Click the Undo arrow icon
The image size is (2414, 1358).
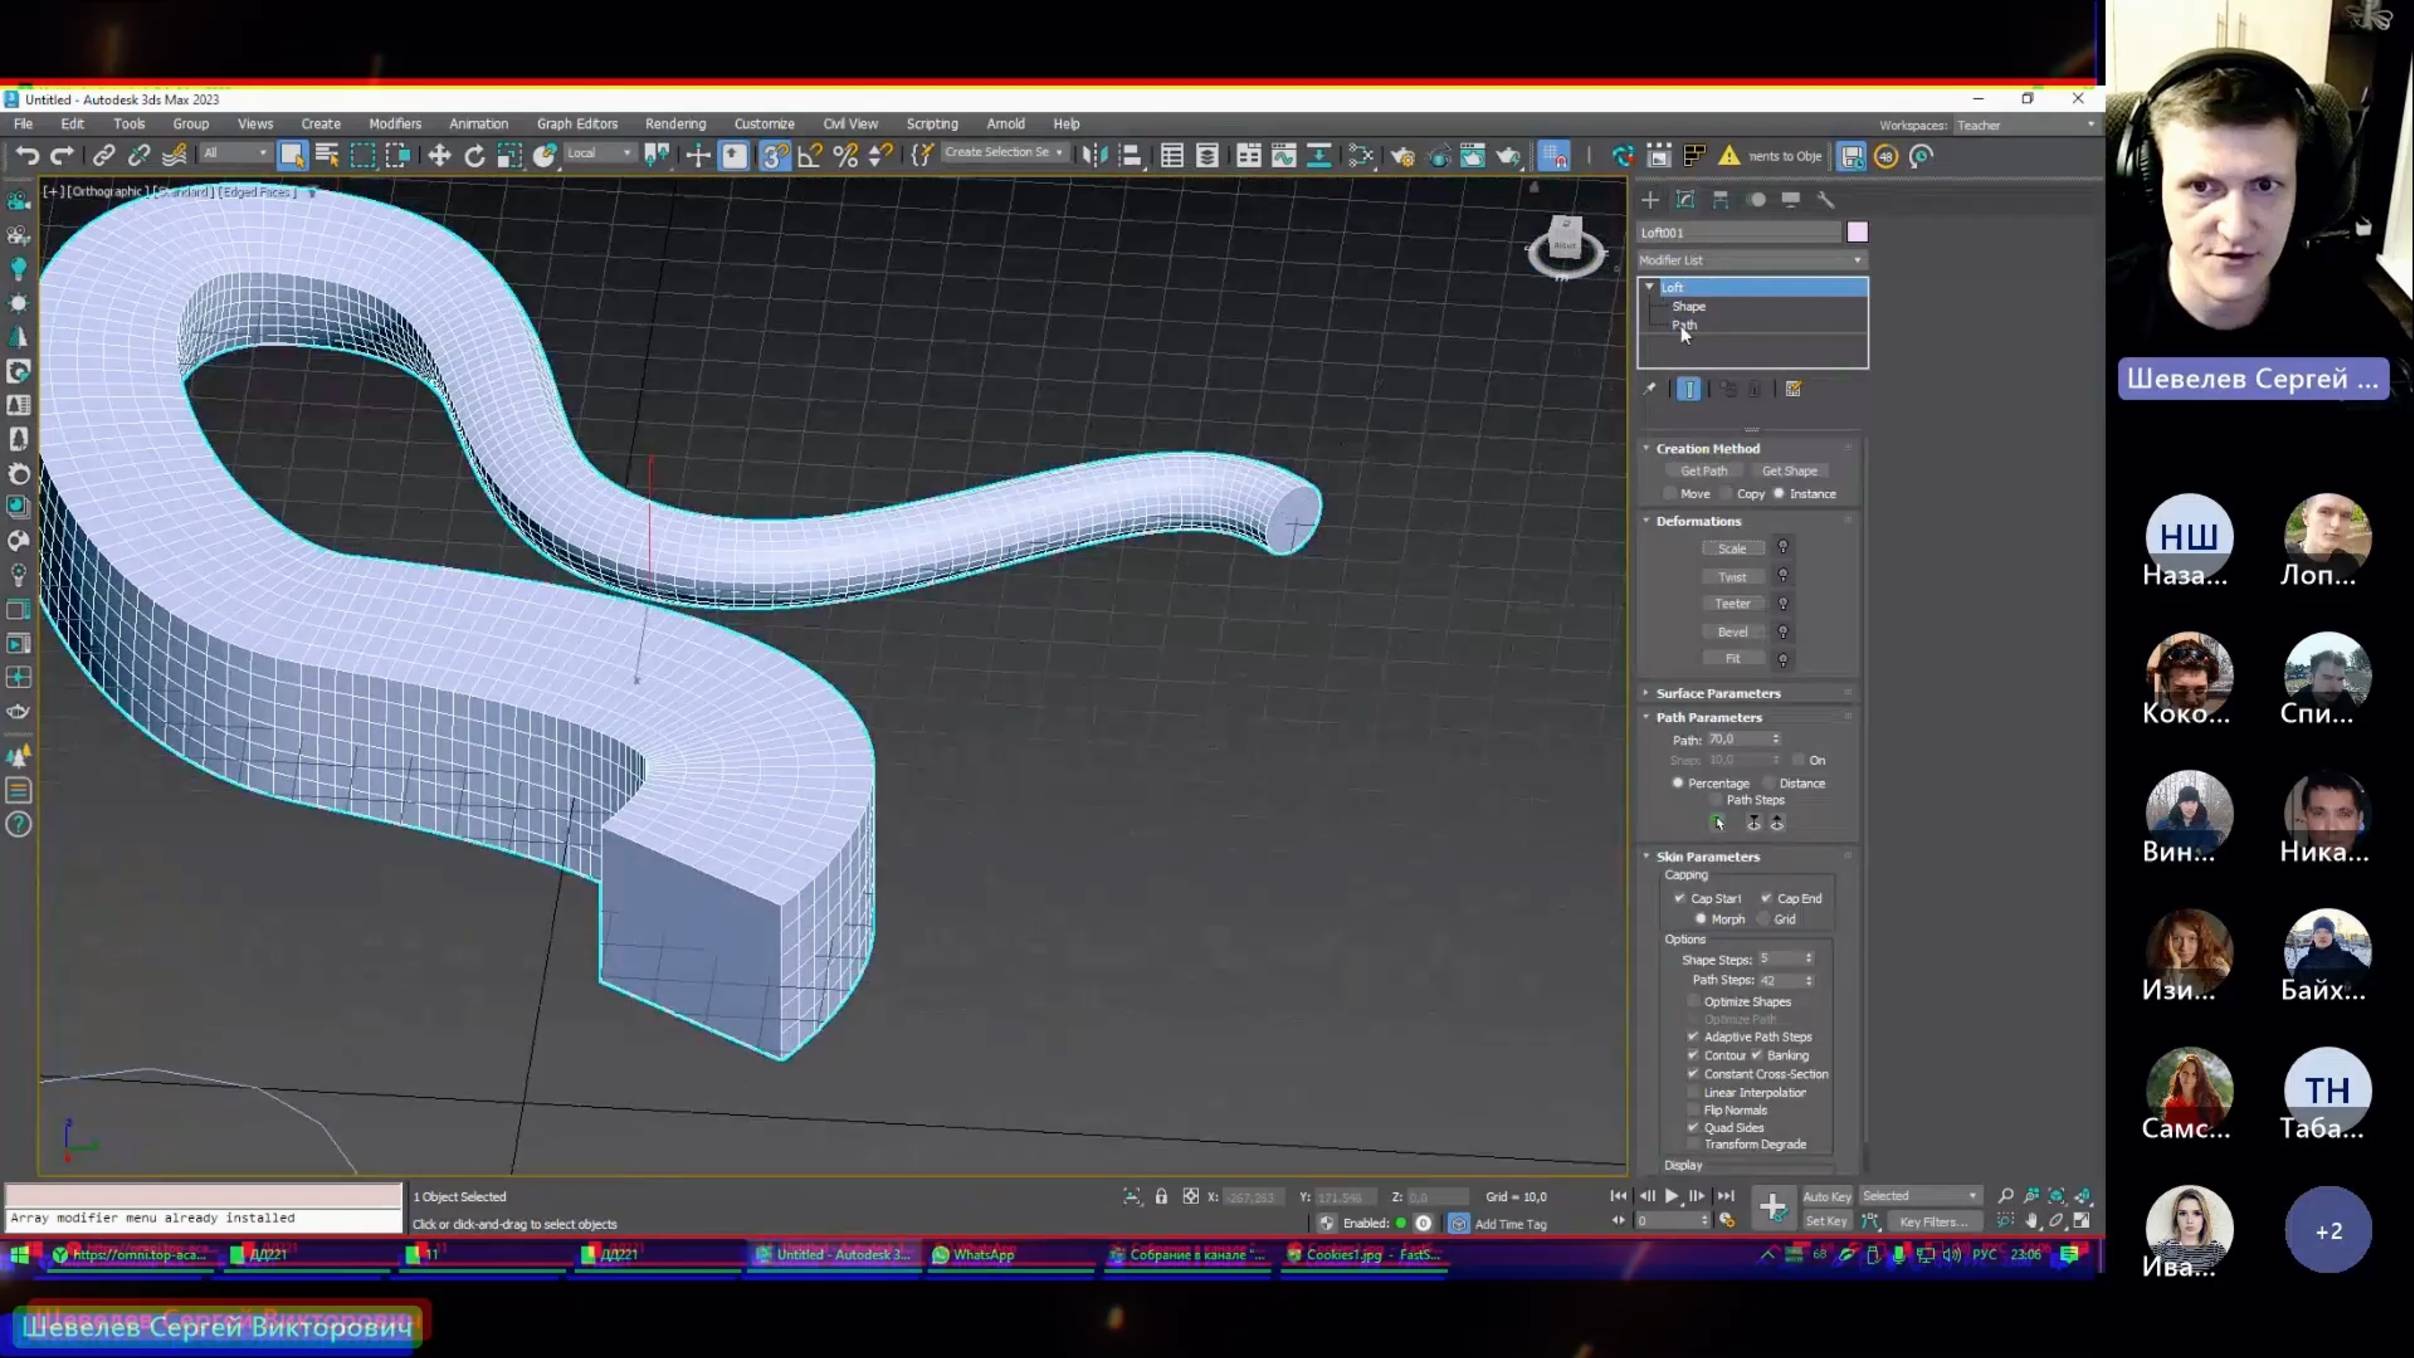click(x=27, y=155)
